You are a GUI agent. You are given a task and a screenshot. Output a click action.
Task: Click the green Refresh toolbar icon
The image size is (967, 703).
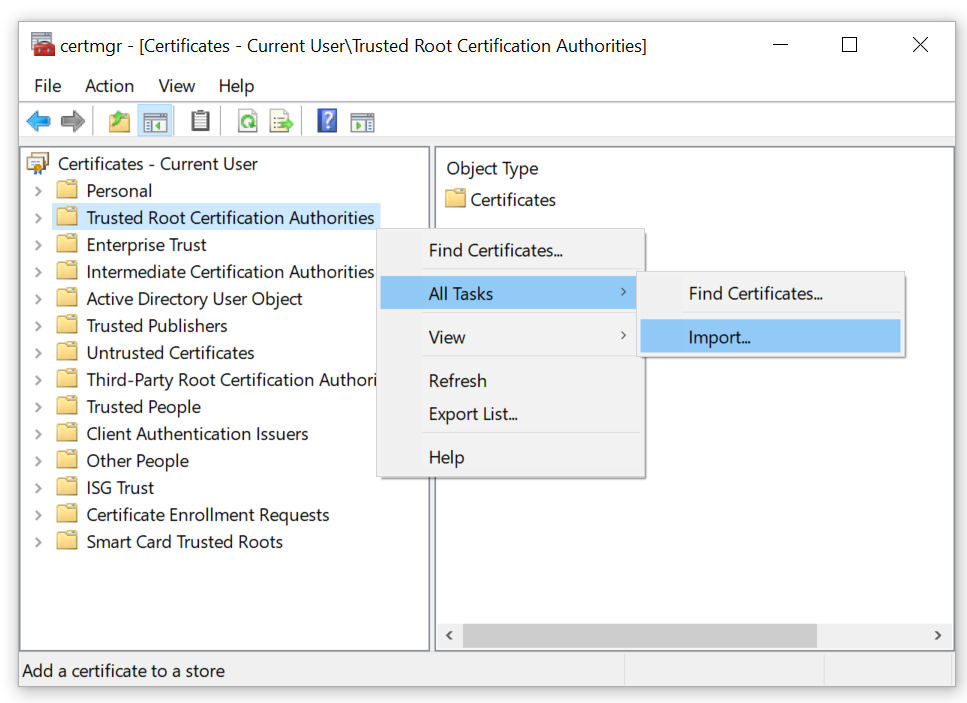(247, 122)
